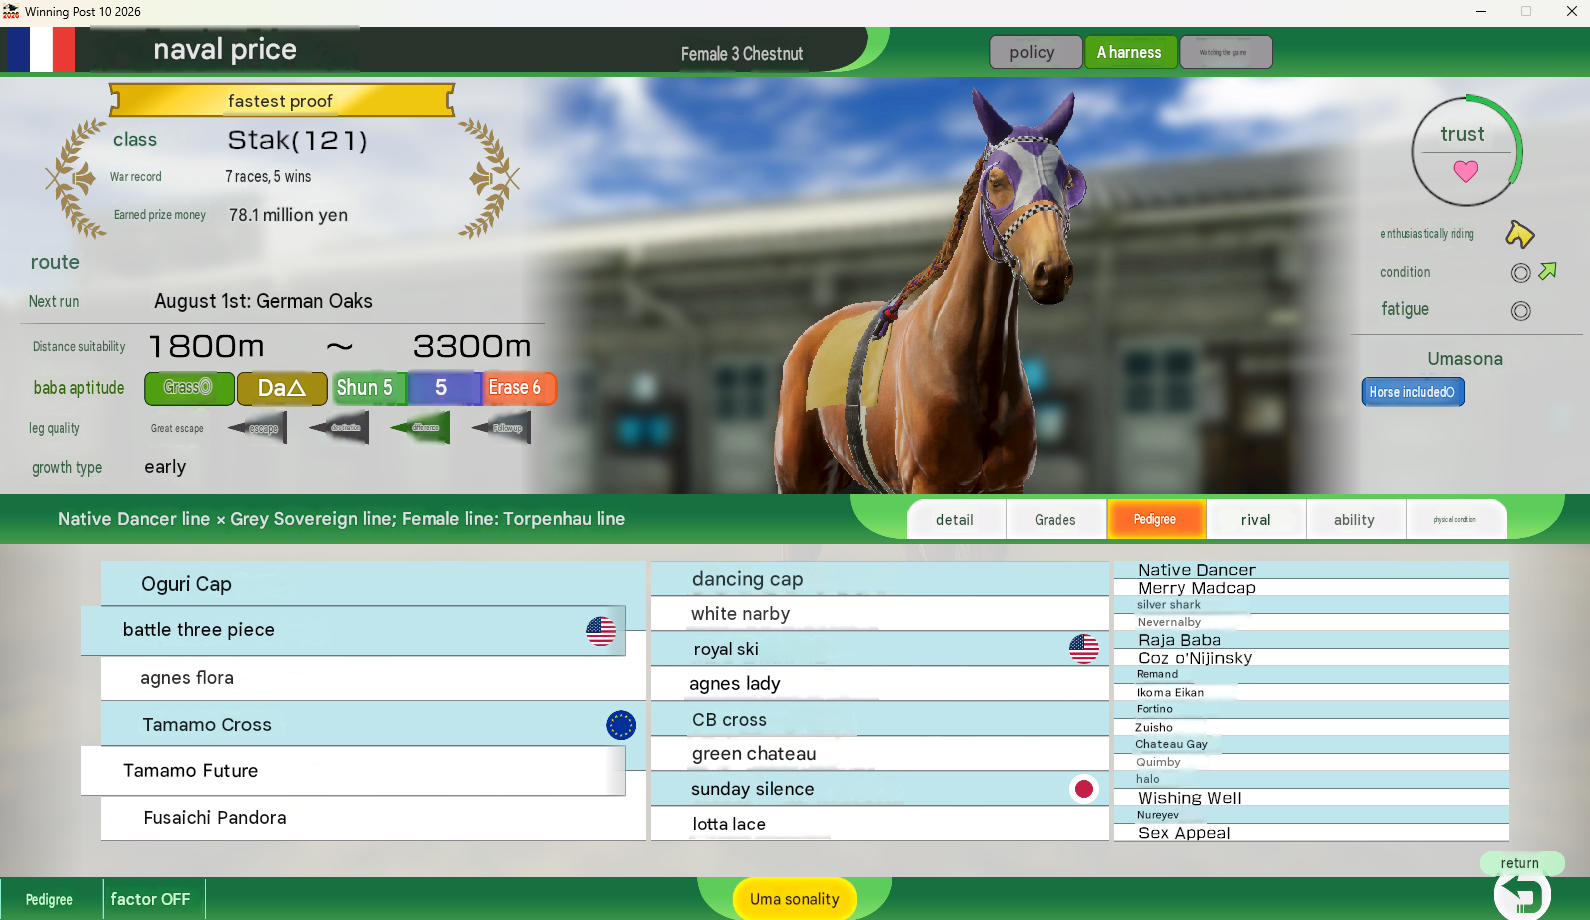Click the return arrow icon
Viewport: 1590px width, 920px height.
(x=1522, y=895)
